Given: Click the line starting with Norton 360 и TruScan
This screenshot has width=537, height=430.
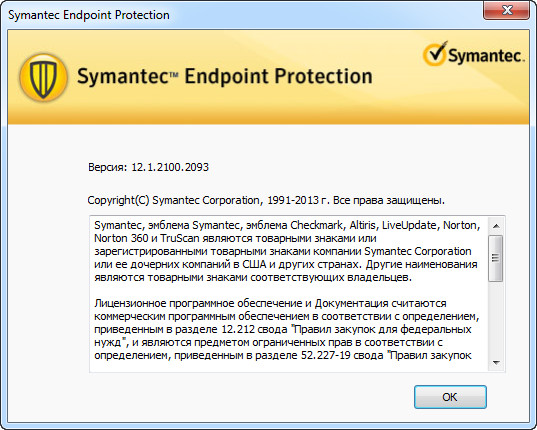Looking at the screenshot, I should 235,238.
